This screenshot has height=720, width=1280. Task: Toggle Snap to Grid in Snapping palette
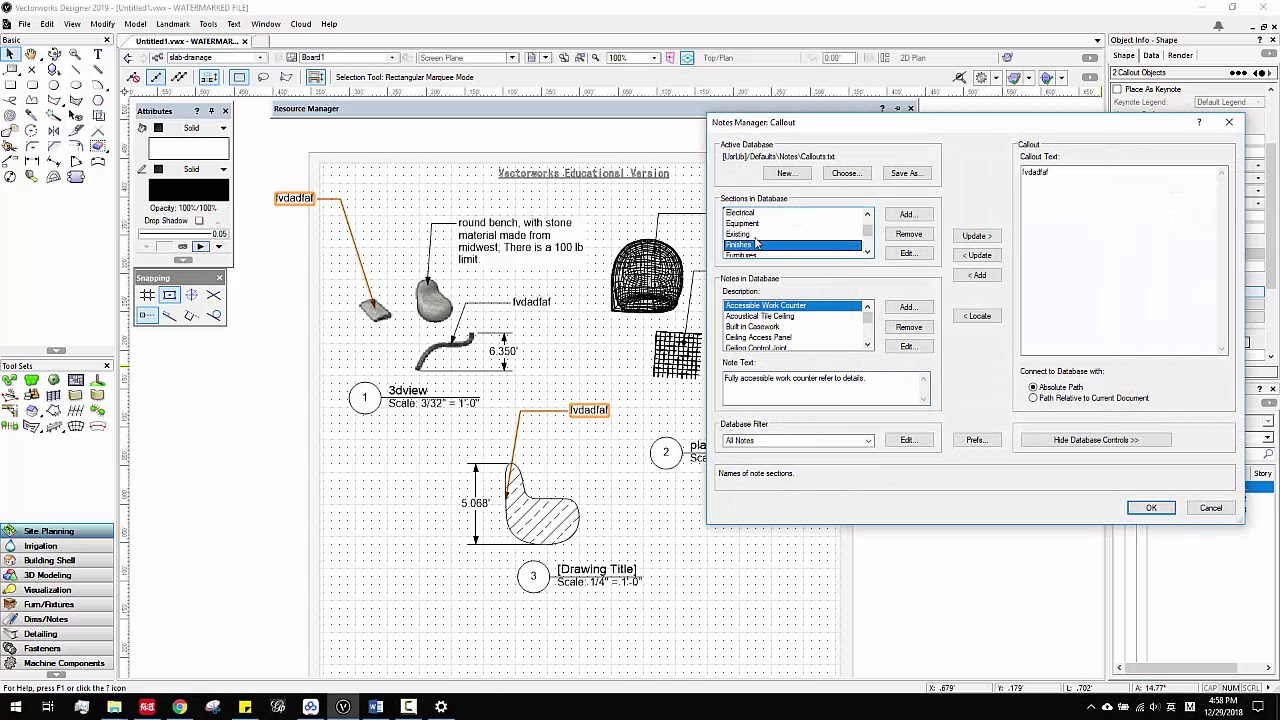147,295
